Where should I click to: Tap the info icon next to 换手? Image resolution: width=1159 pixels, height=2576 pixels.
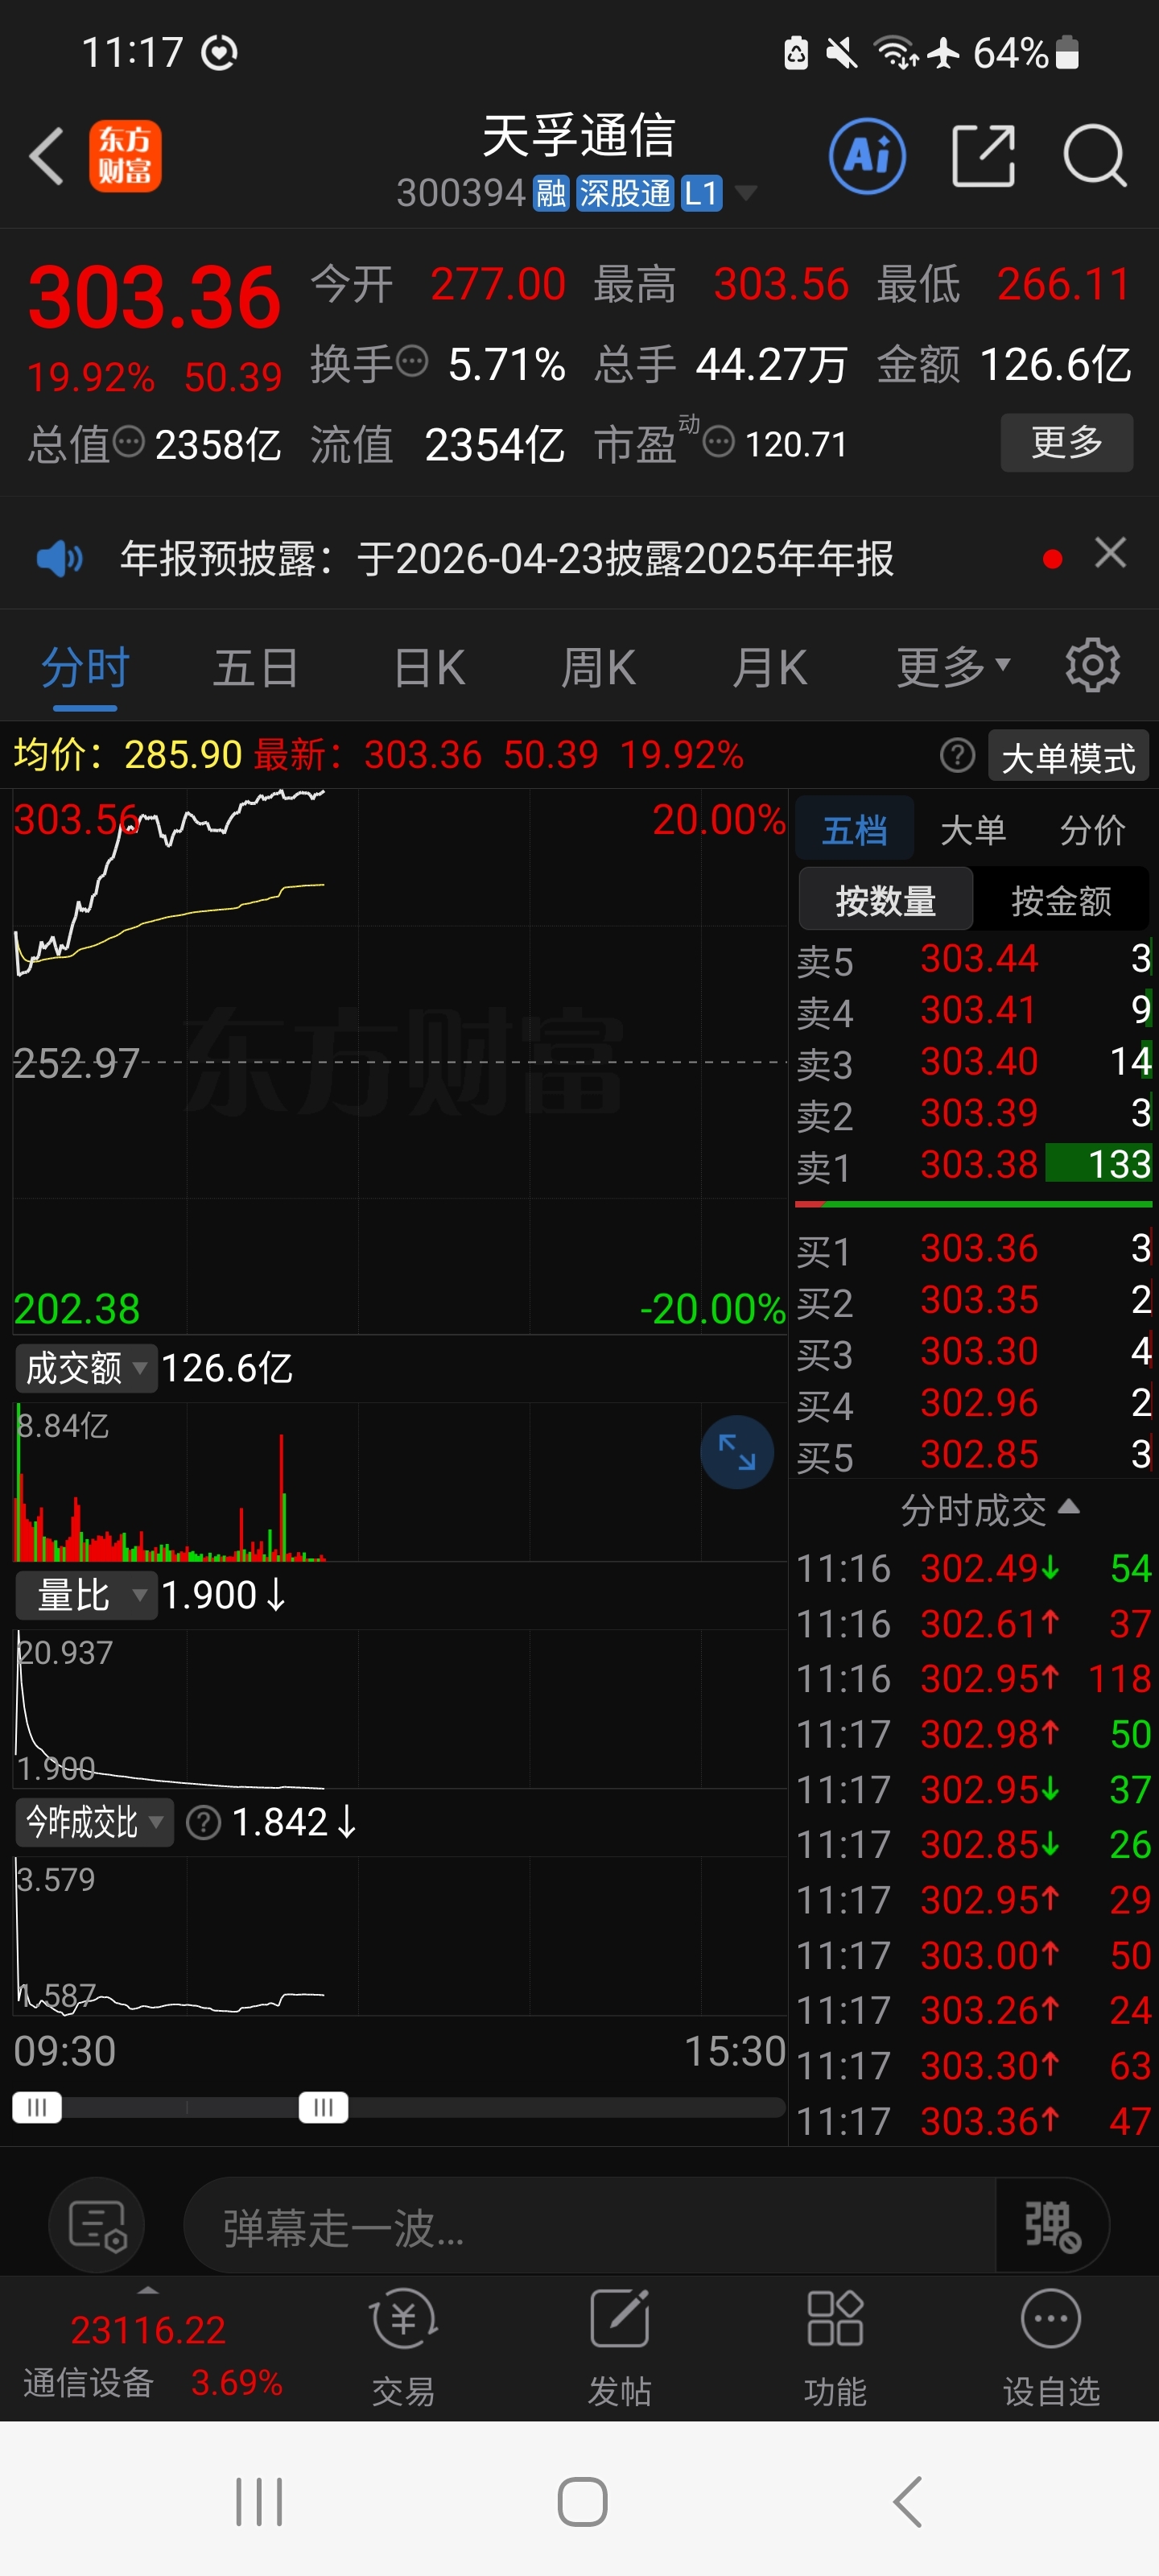[x=412, y=361]
